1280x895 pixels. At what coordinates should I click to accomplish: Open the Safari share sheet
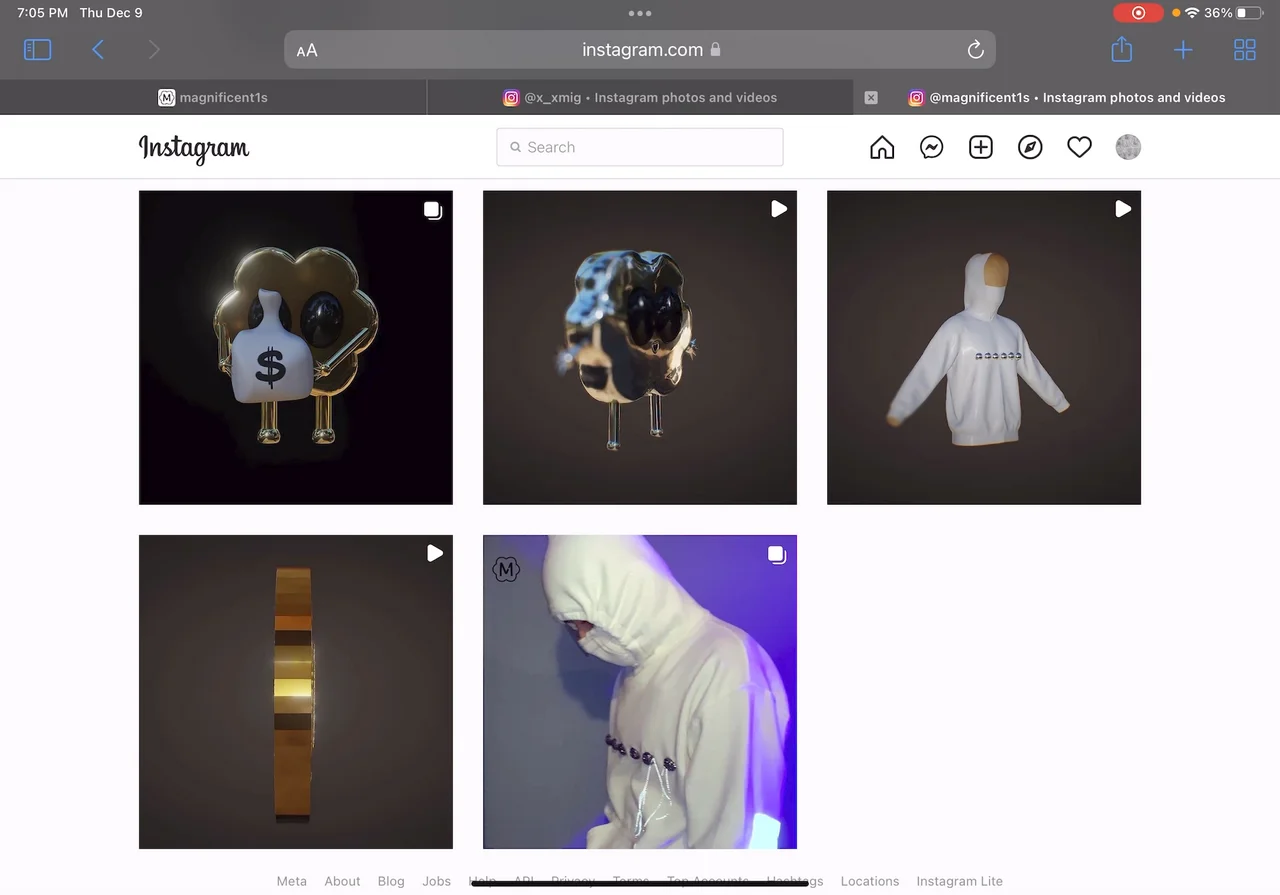pyautogui.click(x=1122, y=49)
